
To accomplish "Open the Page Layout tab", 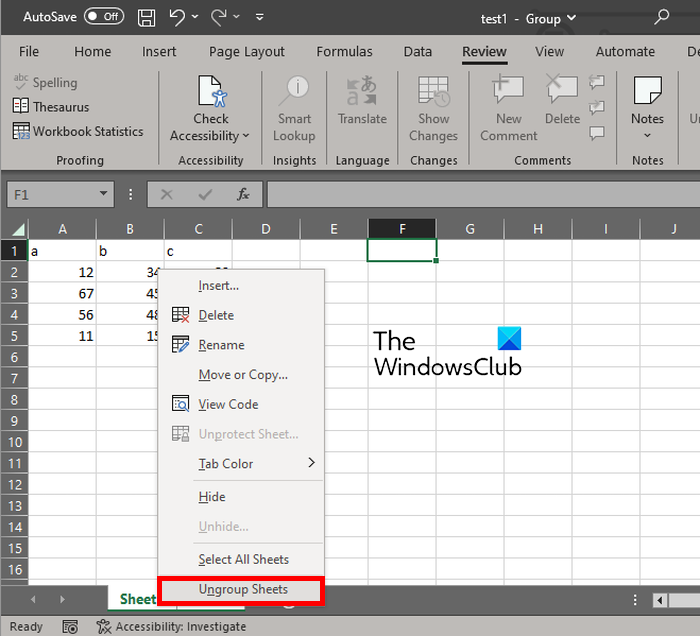I will pos(246,52).
